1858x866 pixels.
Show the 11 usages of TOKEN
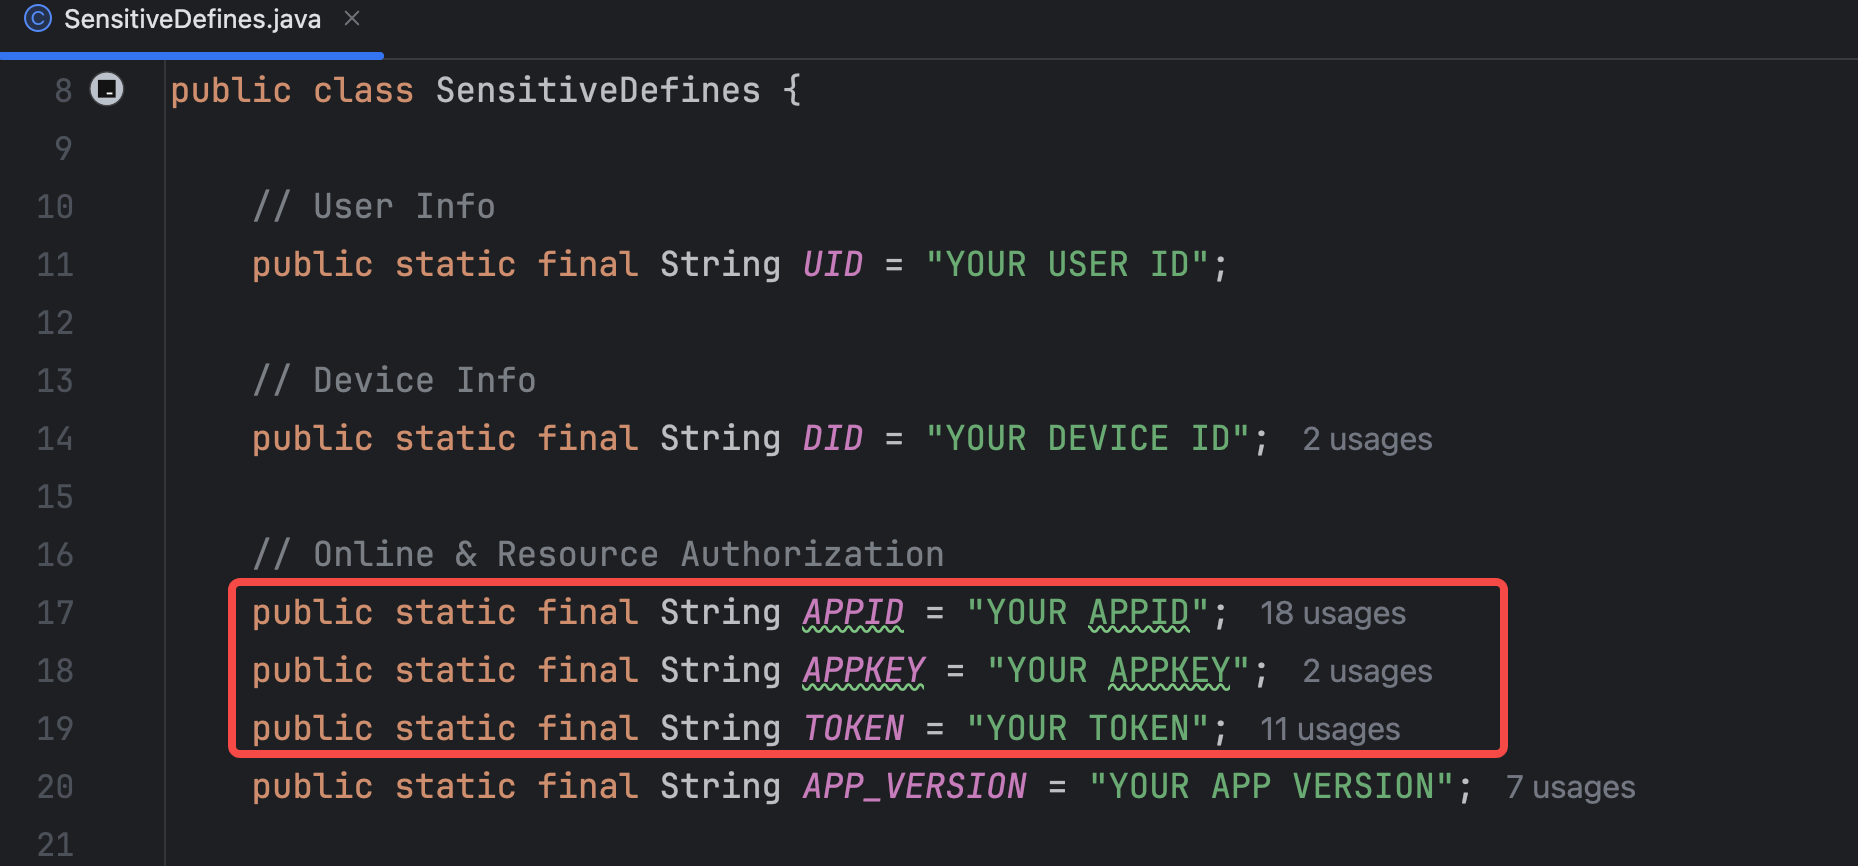1330,729
